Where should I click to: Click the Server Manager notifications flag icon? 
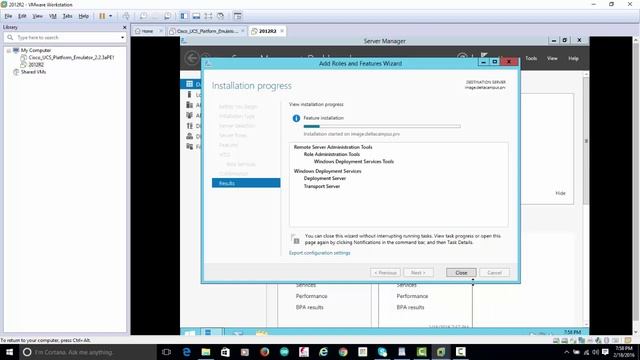pyautogui.click(x=484, y=55)
